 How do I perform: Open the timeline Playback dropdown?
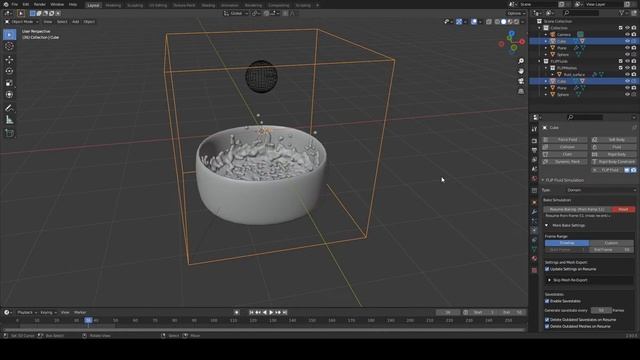(27, 312)
